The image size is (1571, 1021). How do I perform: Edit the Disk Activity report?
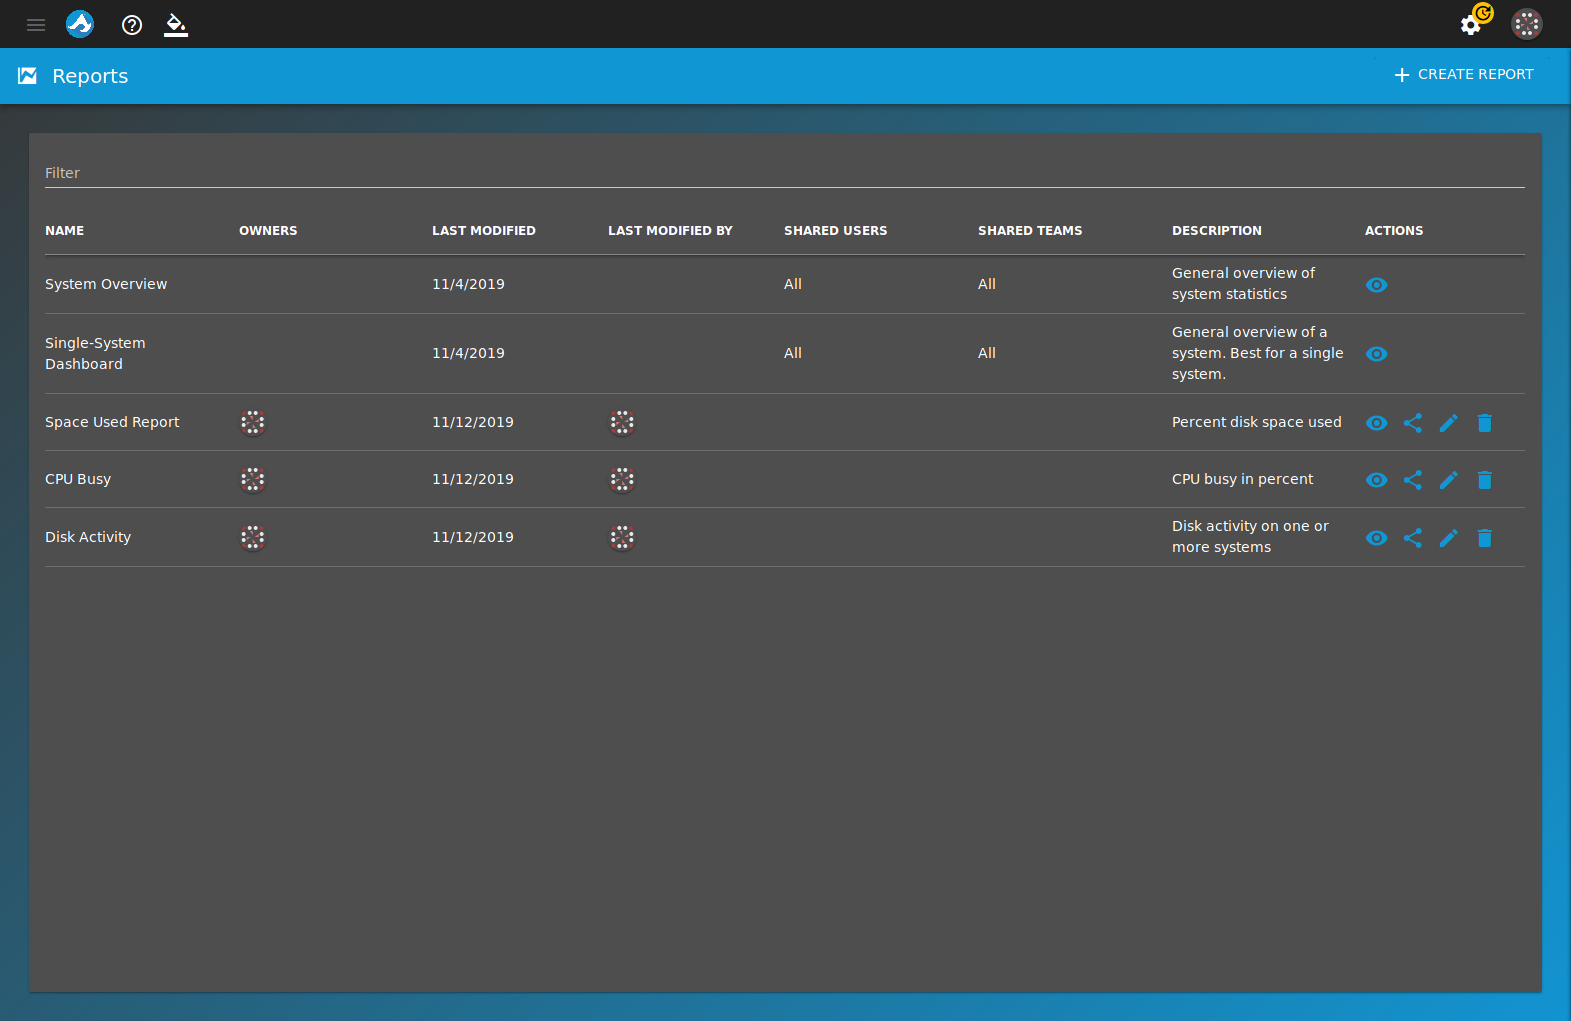(1449, 538)
